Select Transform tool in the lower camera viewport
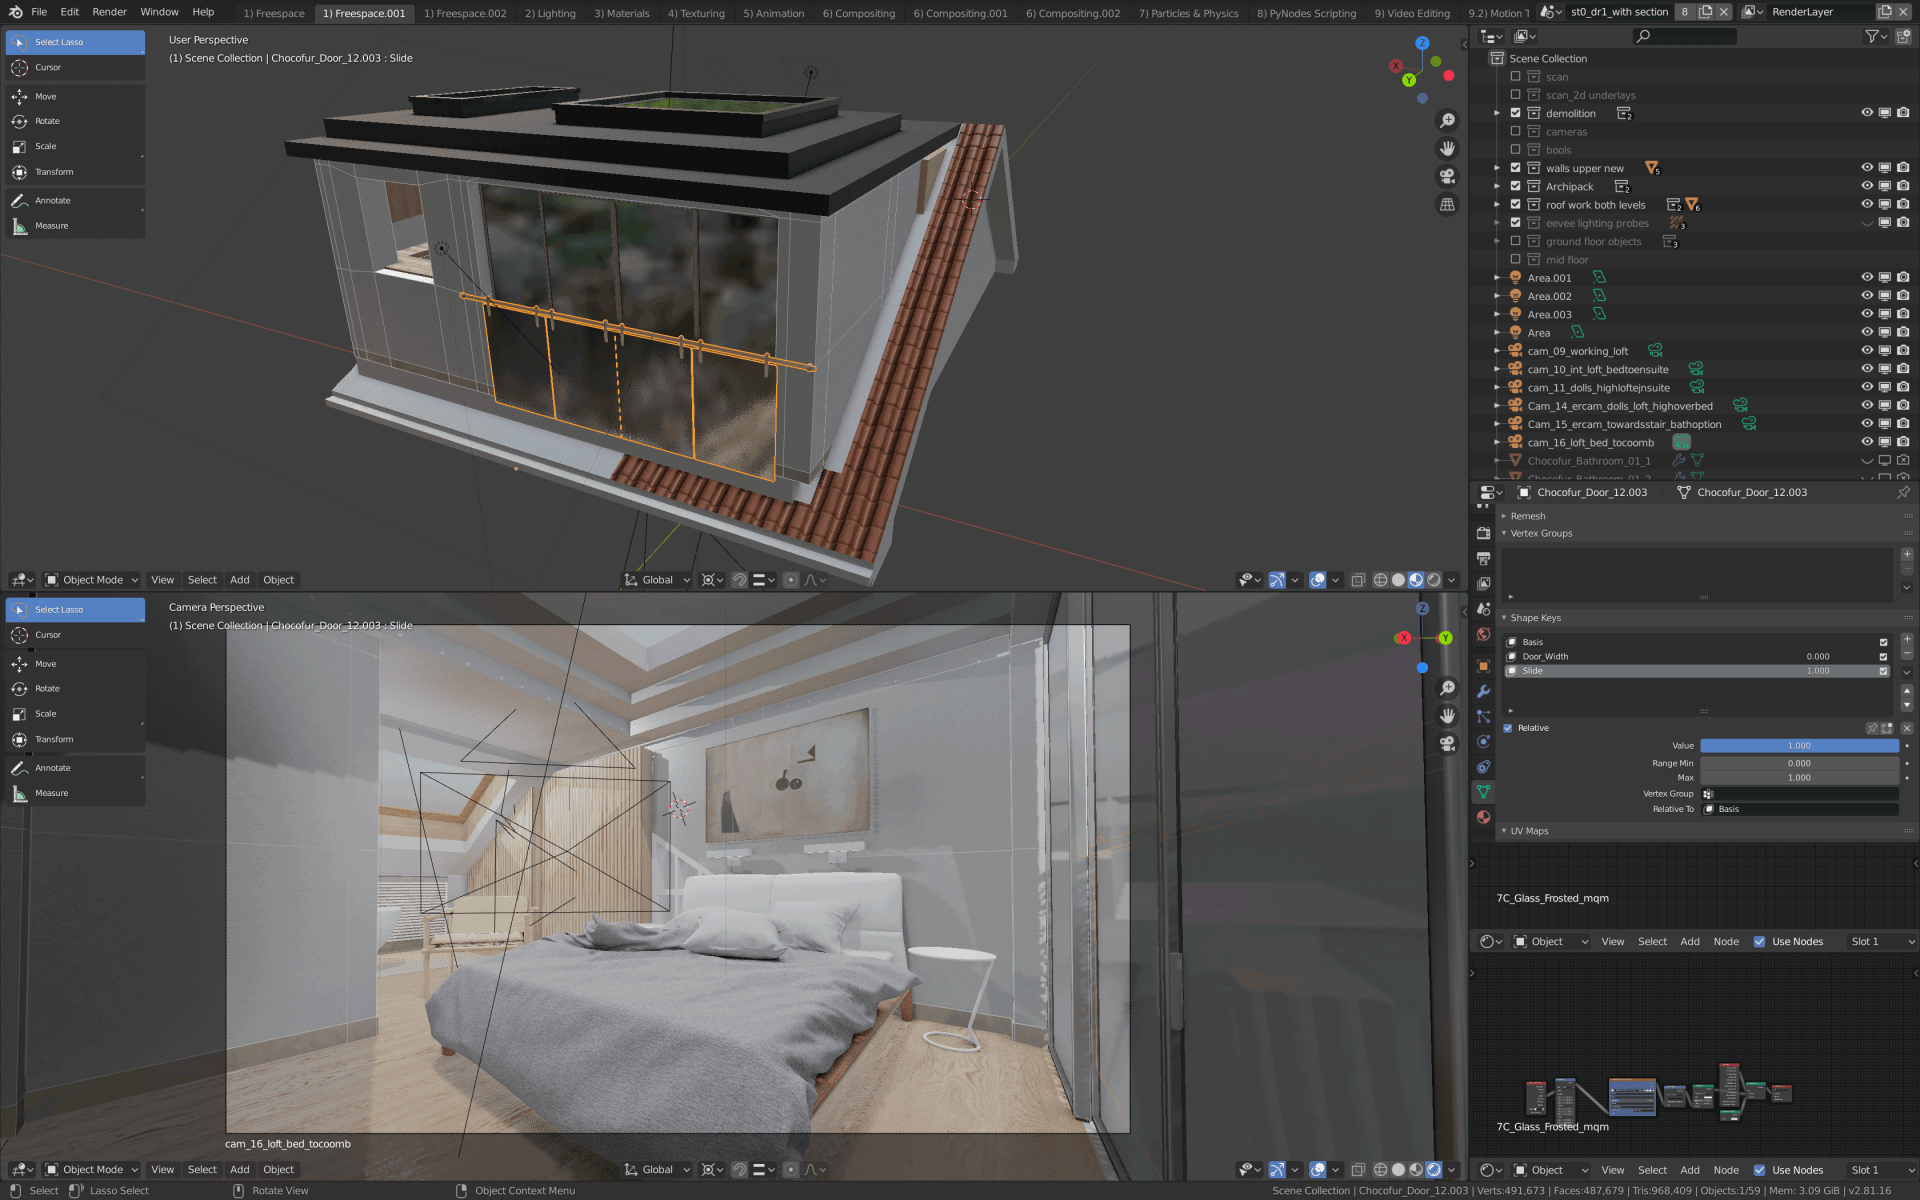This screenshot has height=1200, width=1920. point(75,740)
